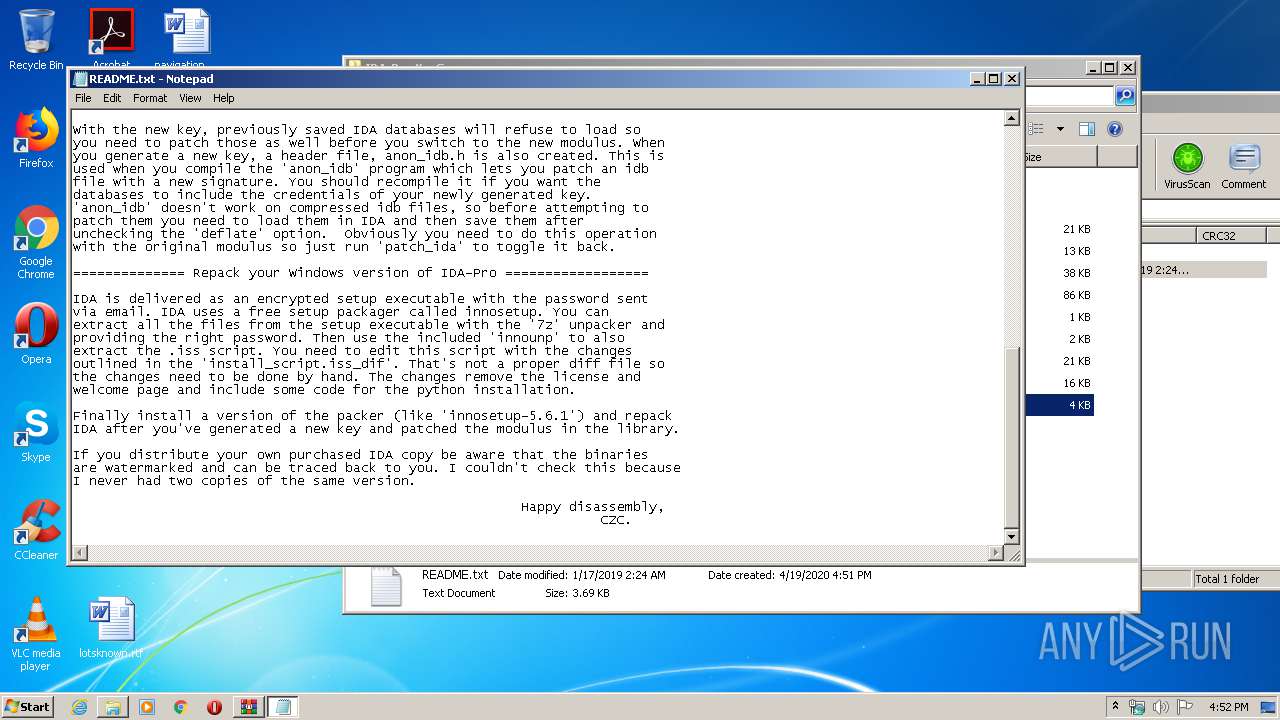The height and width of the screenshot is (720, 1280).
Task: Select the CCleaner desktop shortcut
Action: click(36, 530)
